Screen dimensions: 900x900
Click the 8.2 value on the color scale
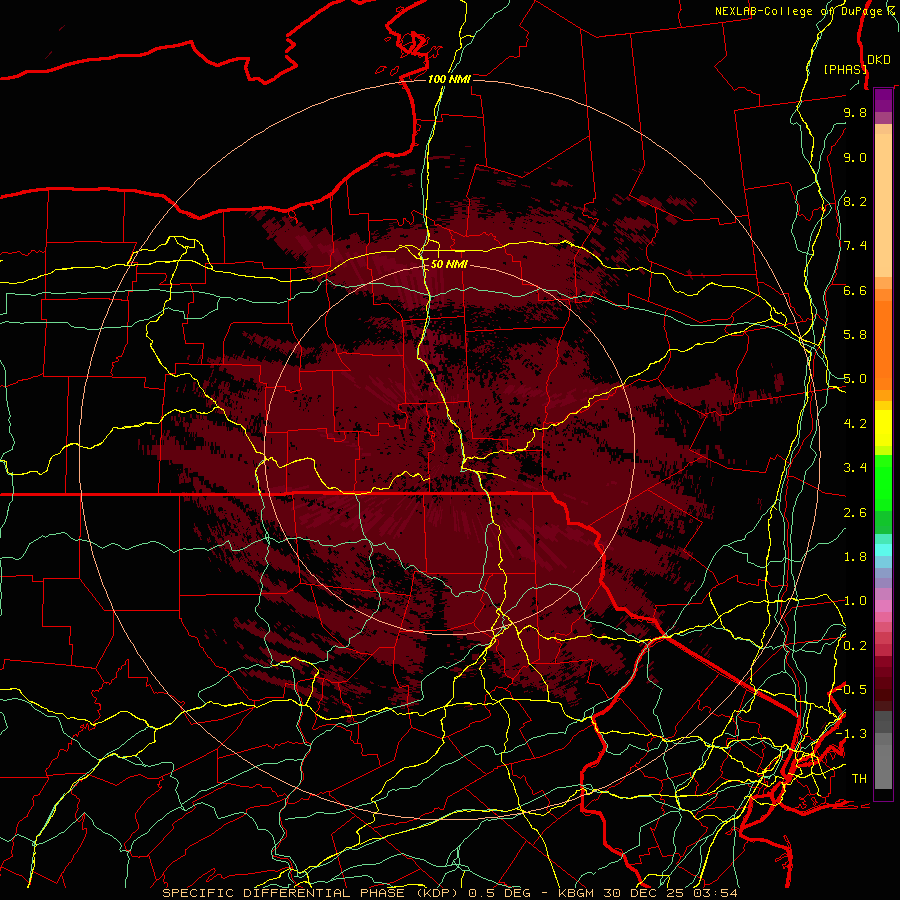pos(855,201)
